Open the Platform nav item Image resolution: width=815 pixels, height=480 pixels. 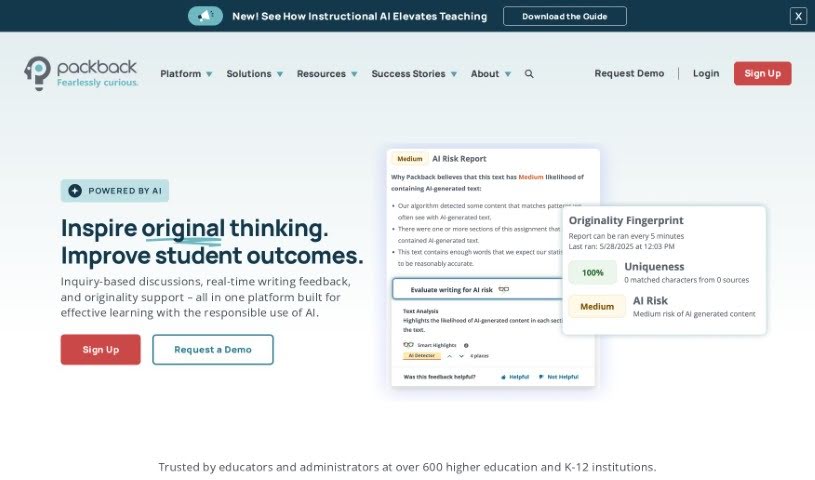click(180, 74)
